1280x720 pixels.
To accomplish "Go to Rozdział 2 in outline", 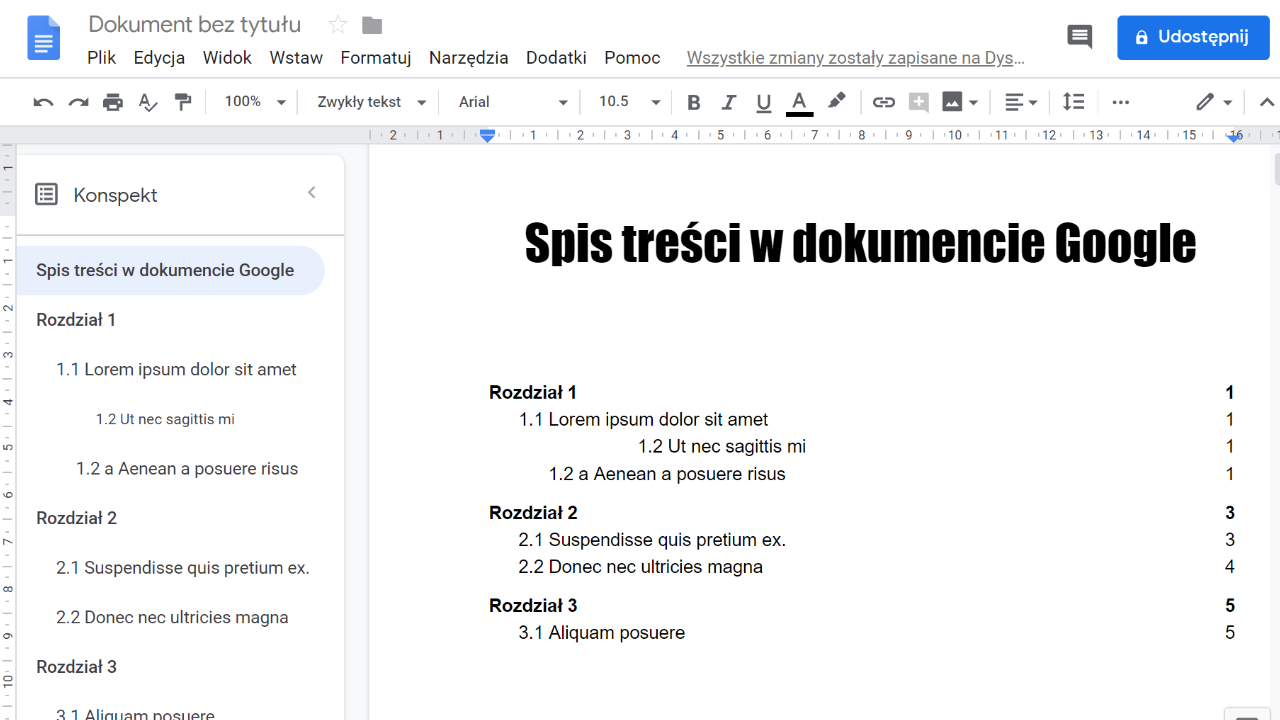I will (76, 518).
